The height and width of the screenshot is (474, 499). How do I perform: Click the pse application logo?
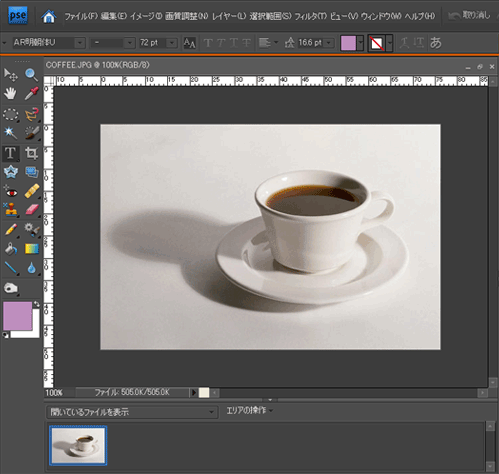[x=18, y=16]
